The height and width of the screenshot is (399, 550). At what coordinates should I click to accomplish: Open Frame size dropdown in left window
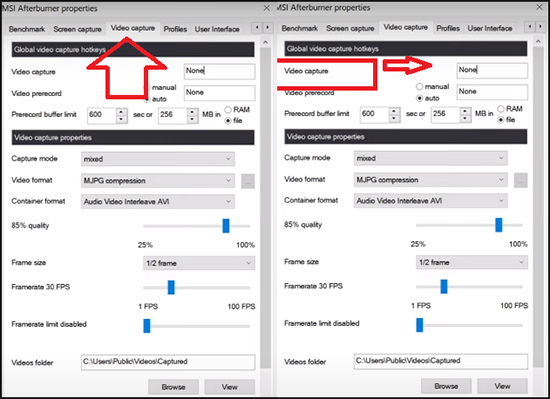(x=199, y=263)
